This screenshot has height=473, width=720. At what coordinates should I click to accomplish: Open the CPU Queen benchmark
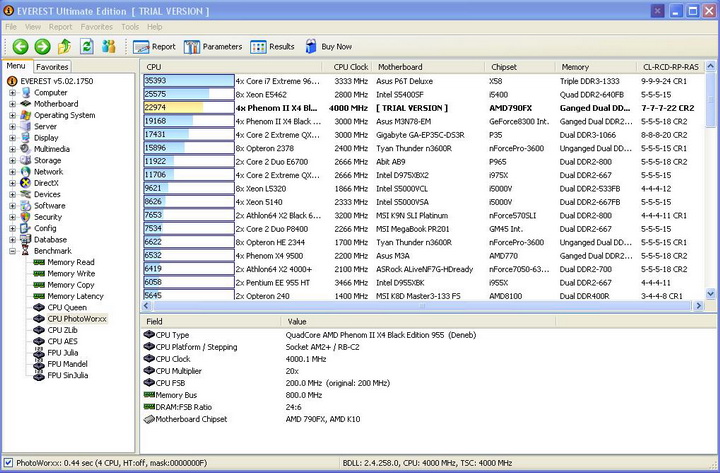[67, 307]
